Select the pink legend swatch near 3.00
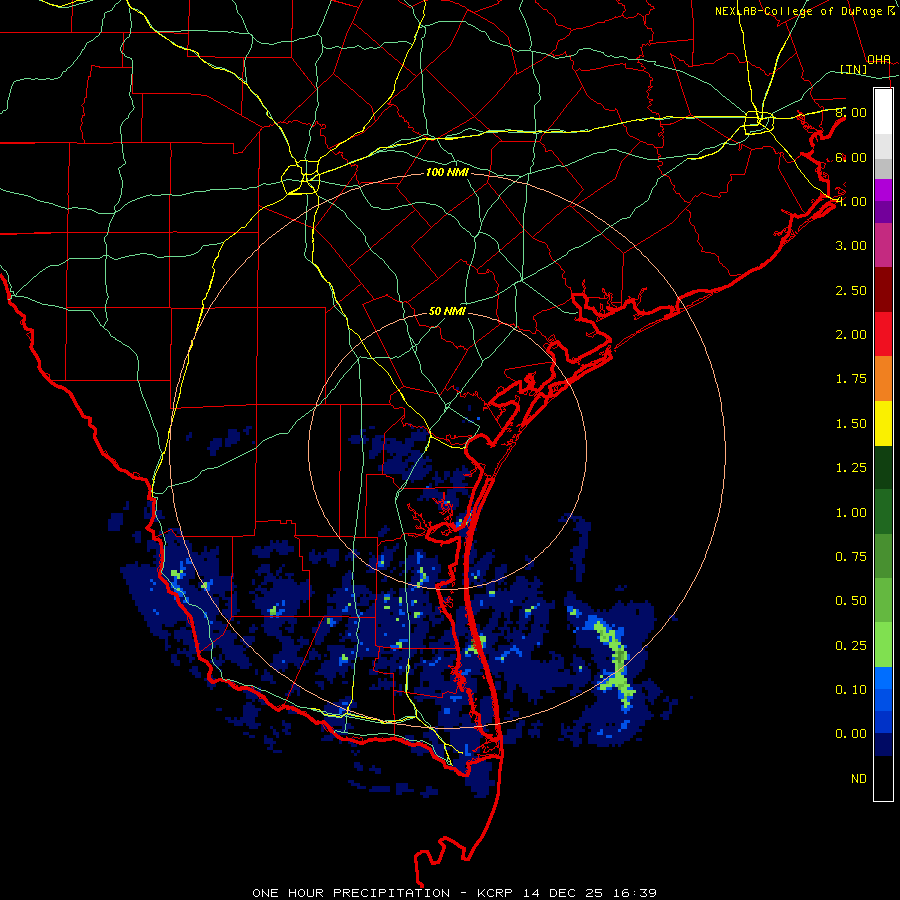Screen dimensions: 900x900 (x=883, y=245)
